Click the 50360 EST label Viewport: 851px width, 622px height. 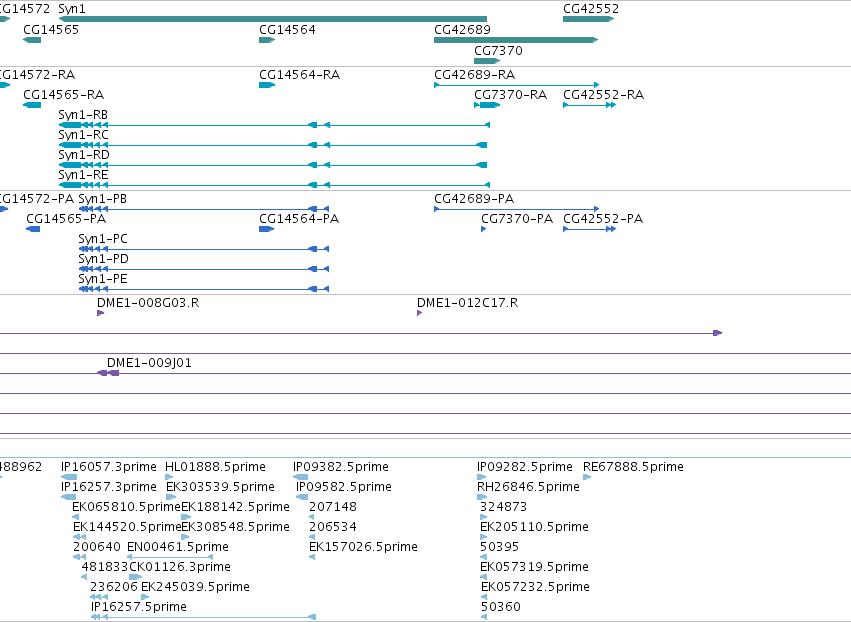(x=500, y=608)
